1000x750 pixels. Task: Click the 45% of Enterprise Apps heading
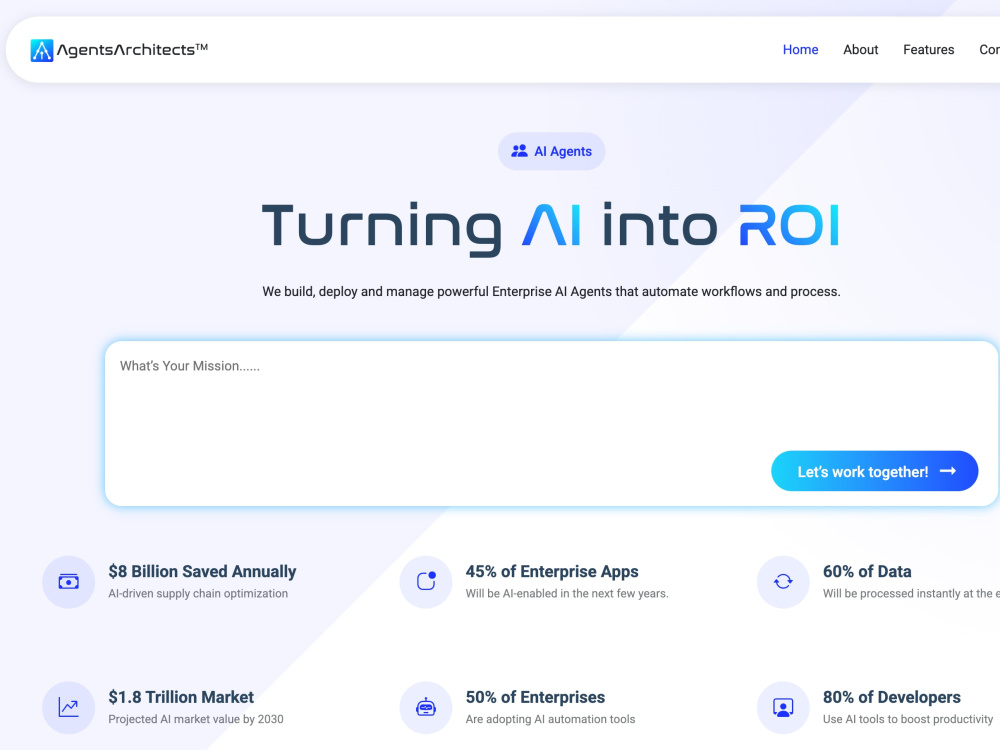[552, 571]
